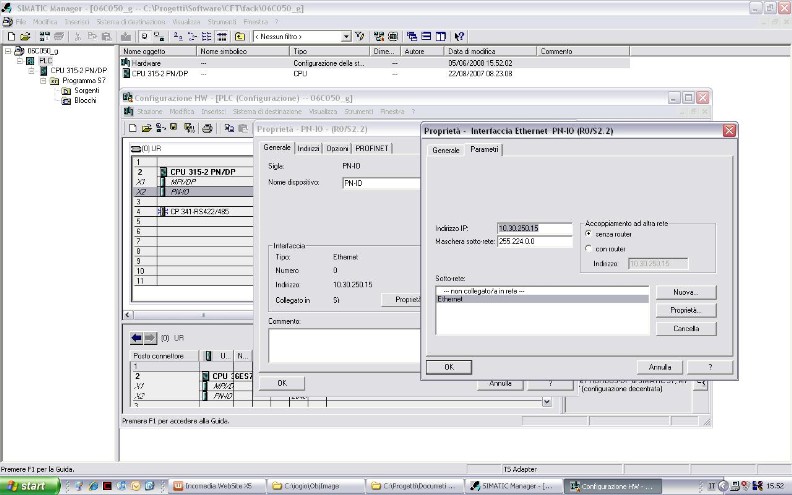Screen dimensions: 792x495
Task: Click Configure Network icon in SIMATIC toolbar
Action: 379,36
